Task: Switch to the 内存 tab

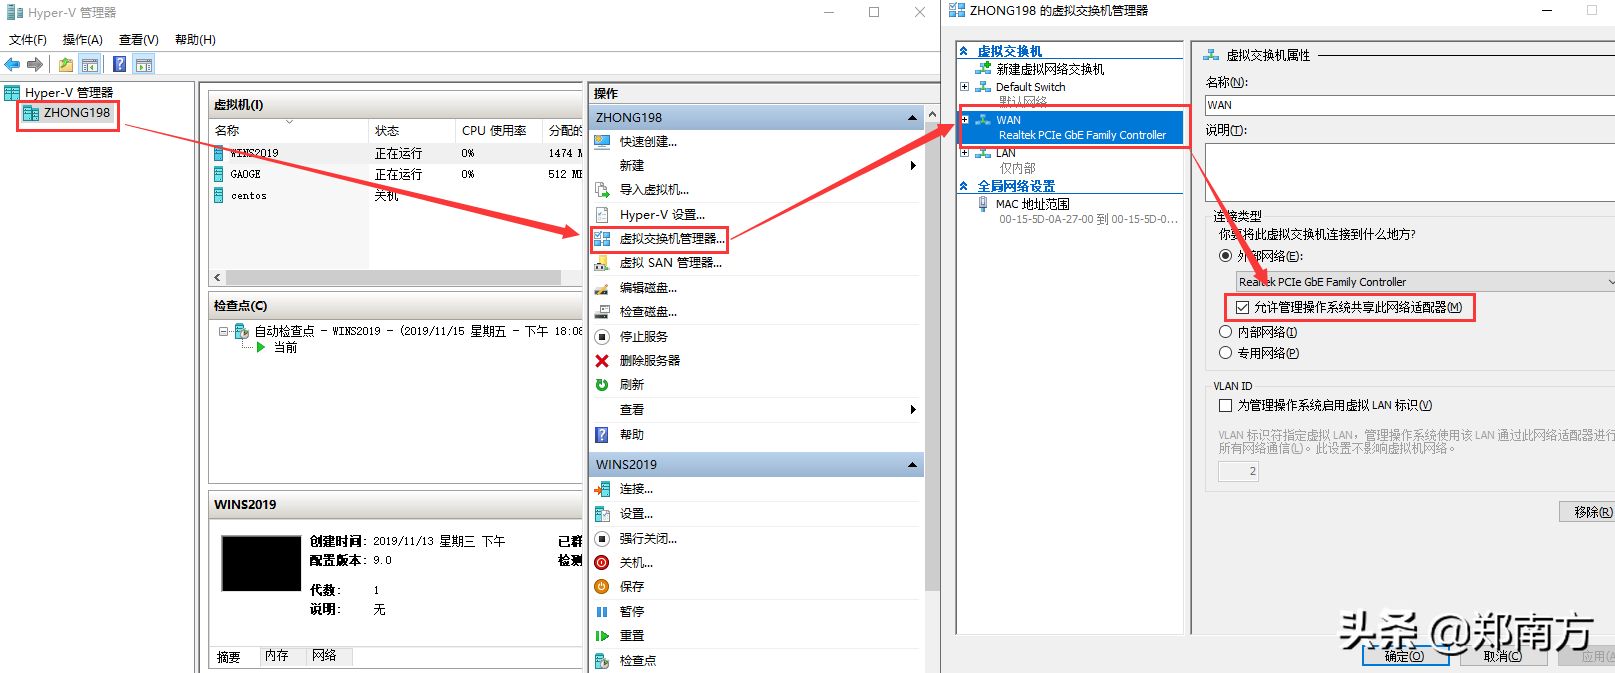Action: (277, 656)
